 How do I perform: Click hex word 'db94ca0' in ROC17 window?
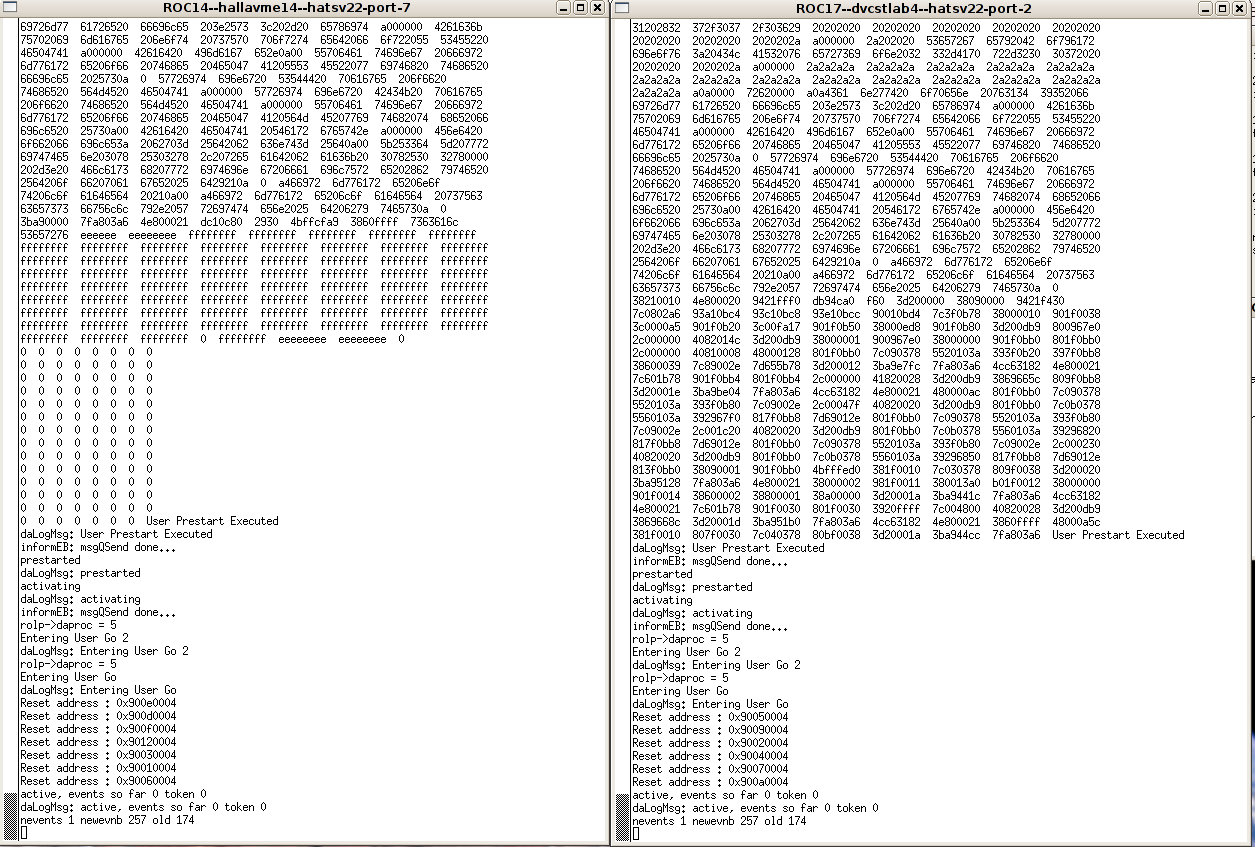tap(835, 301)
